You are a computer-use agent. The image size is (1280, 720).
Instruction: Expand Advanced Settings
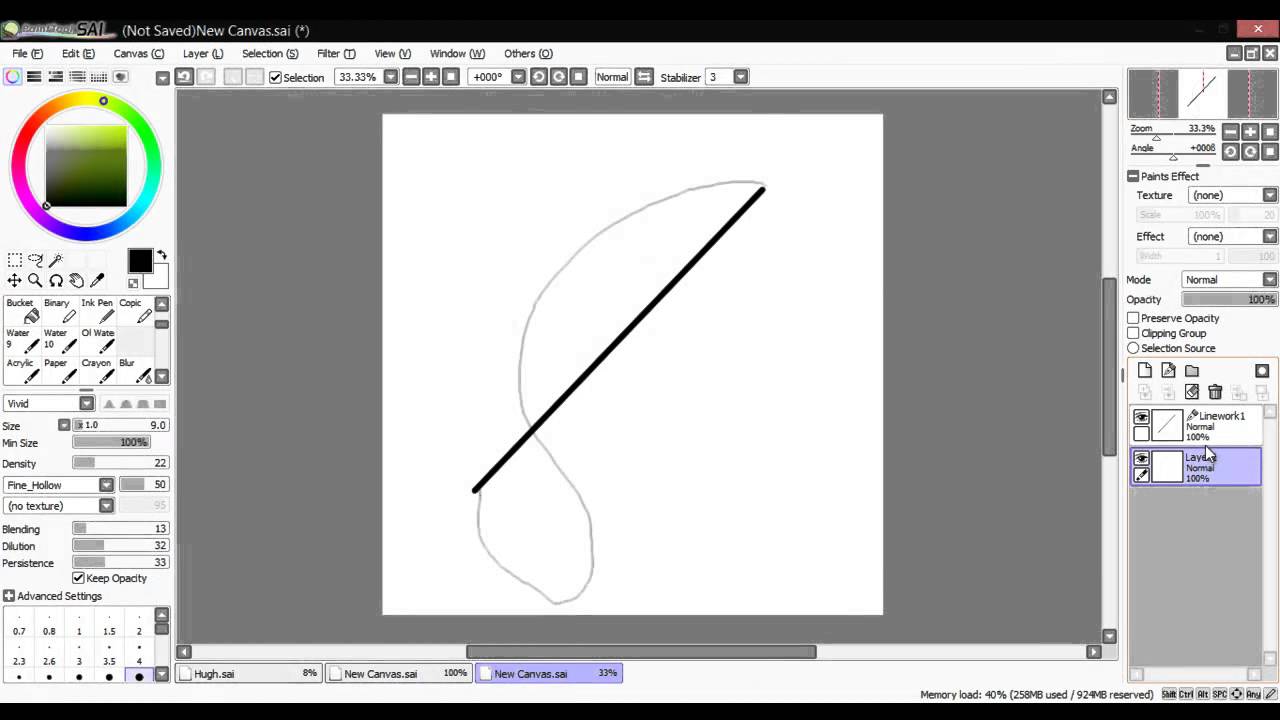[9, 596]
